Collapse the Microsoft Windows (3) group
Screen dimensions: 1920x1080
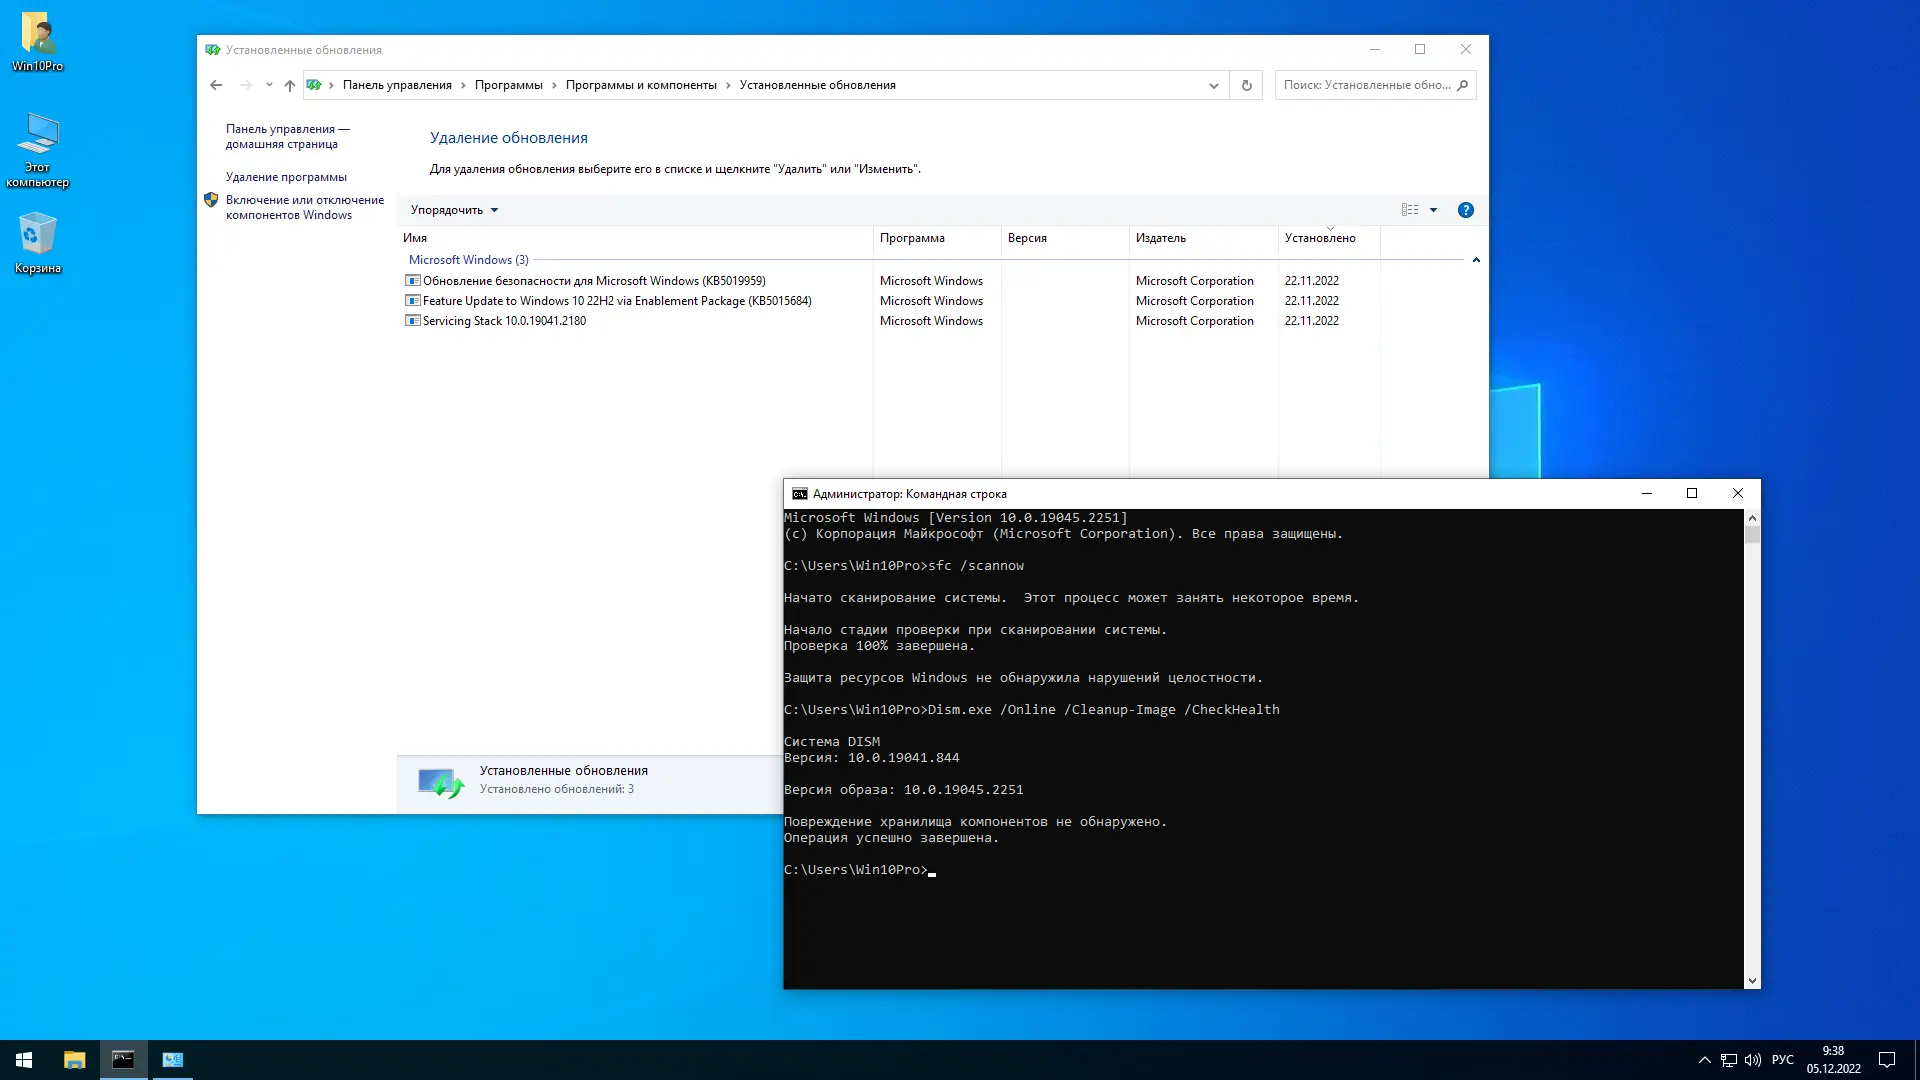point(1477,260)
